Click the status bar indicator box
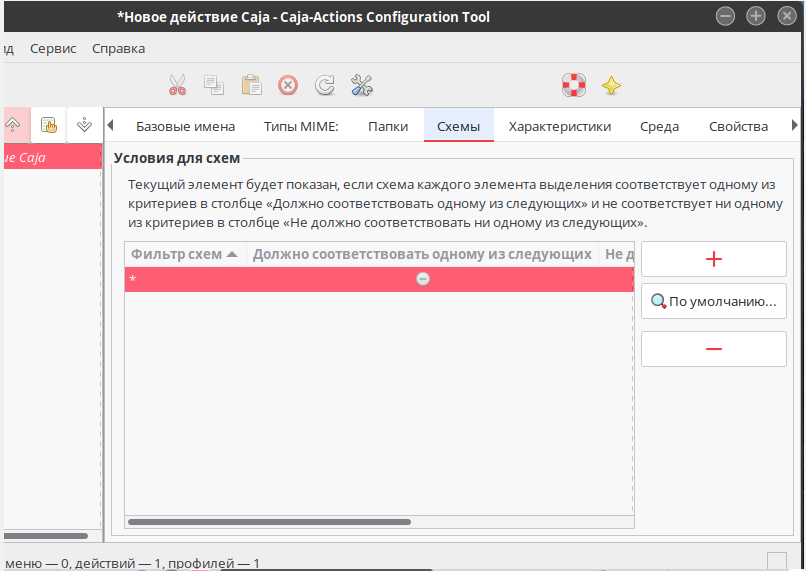The image size is (806, 571). click(x=777, y=561)
